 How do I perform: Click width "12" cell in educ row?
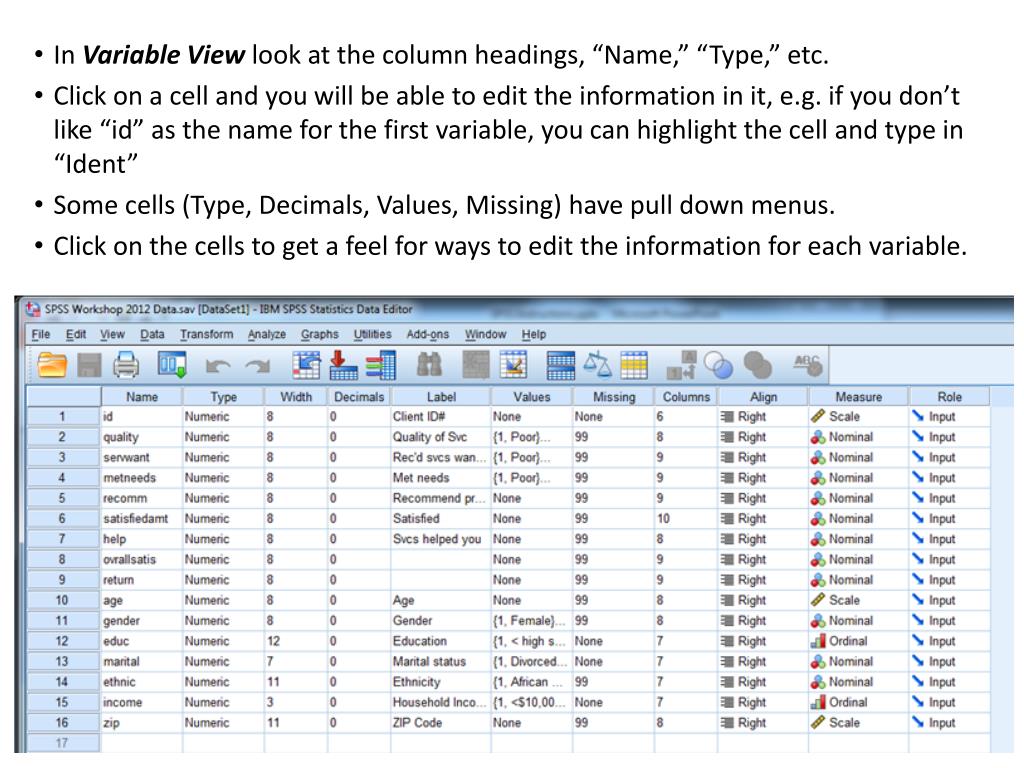pos(296,641)
